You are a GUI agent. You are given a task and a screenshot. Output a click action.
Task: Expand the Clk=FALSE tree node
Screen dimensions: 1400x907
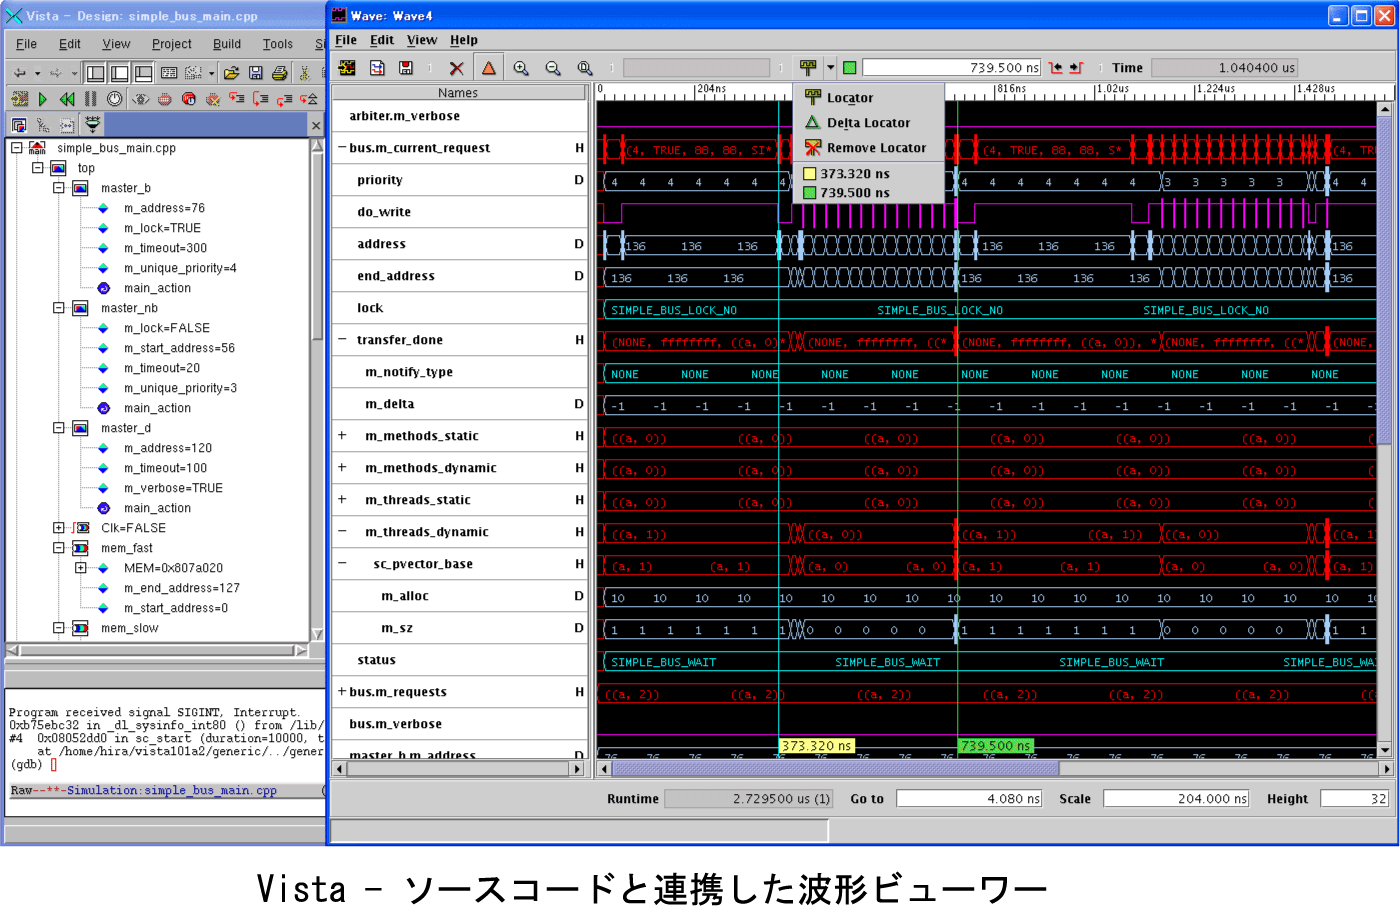59,528
